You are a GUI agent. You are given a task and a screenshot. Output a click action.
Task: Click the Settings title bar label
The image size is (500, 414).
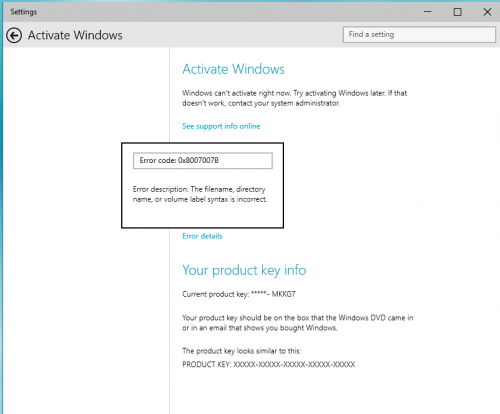click(23, 12)
